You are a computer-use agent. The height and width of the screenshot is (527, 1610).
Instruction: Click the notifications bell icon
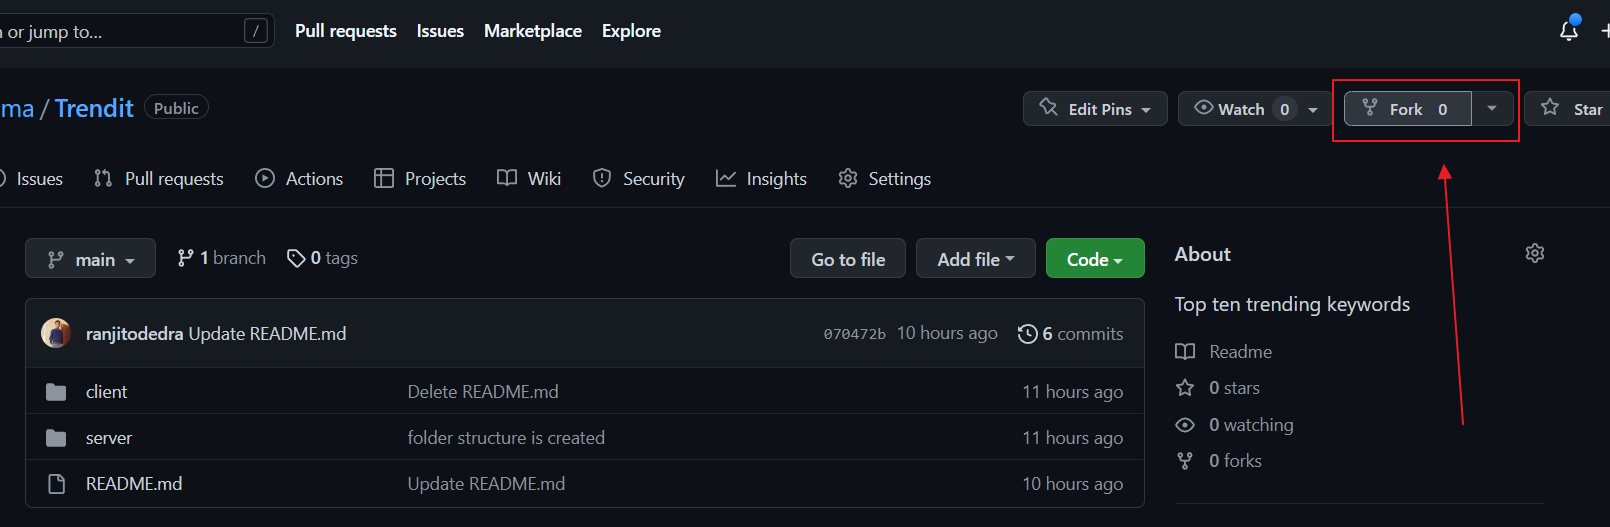(1568, 31)
